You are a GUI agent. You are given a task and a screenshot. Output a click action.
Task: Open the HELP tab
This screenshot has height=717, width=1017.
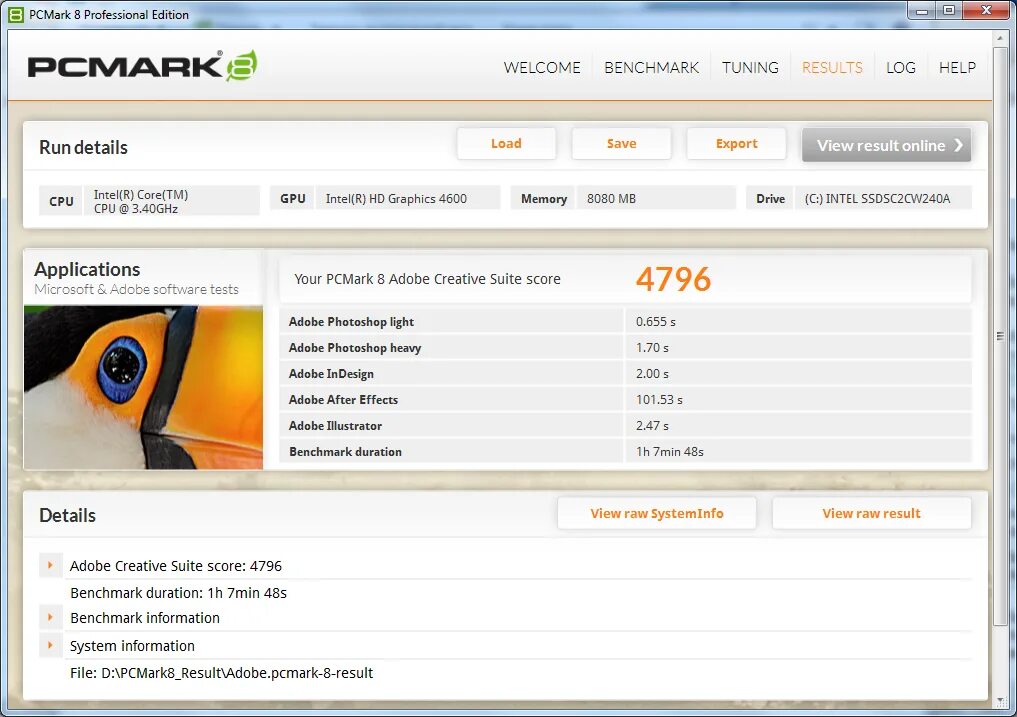(957, 67)
